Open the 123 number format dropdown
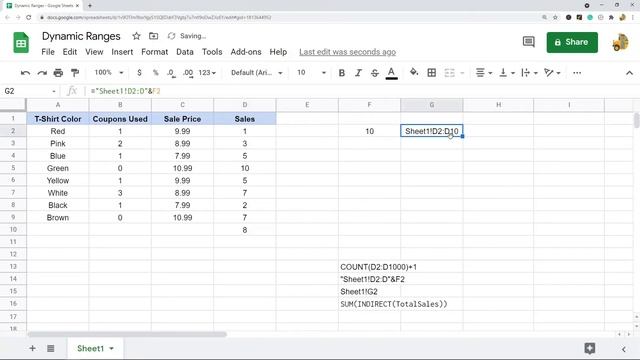The width and height of the screenshot is (640, 360). (x=207, y=73)
